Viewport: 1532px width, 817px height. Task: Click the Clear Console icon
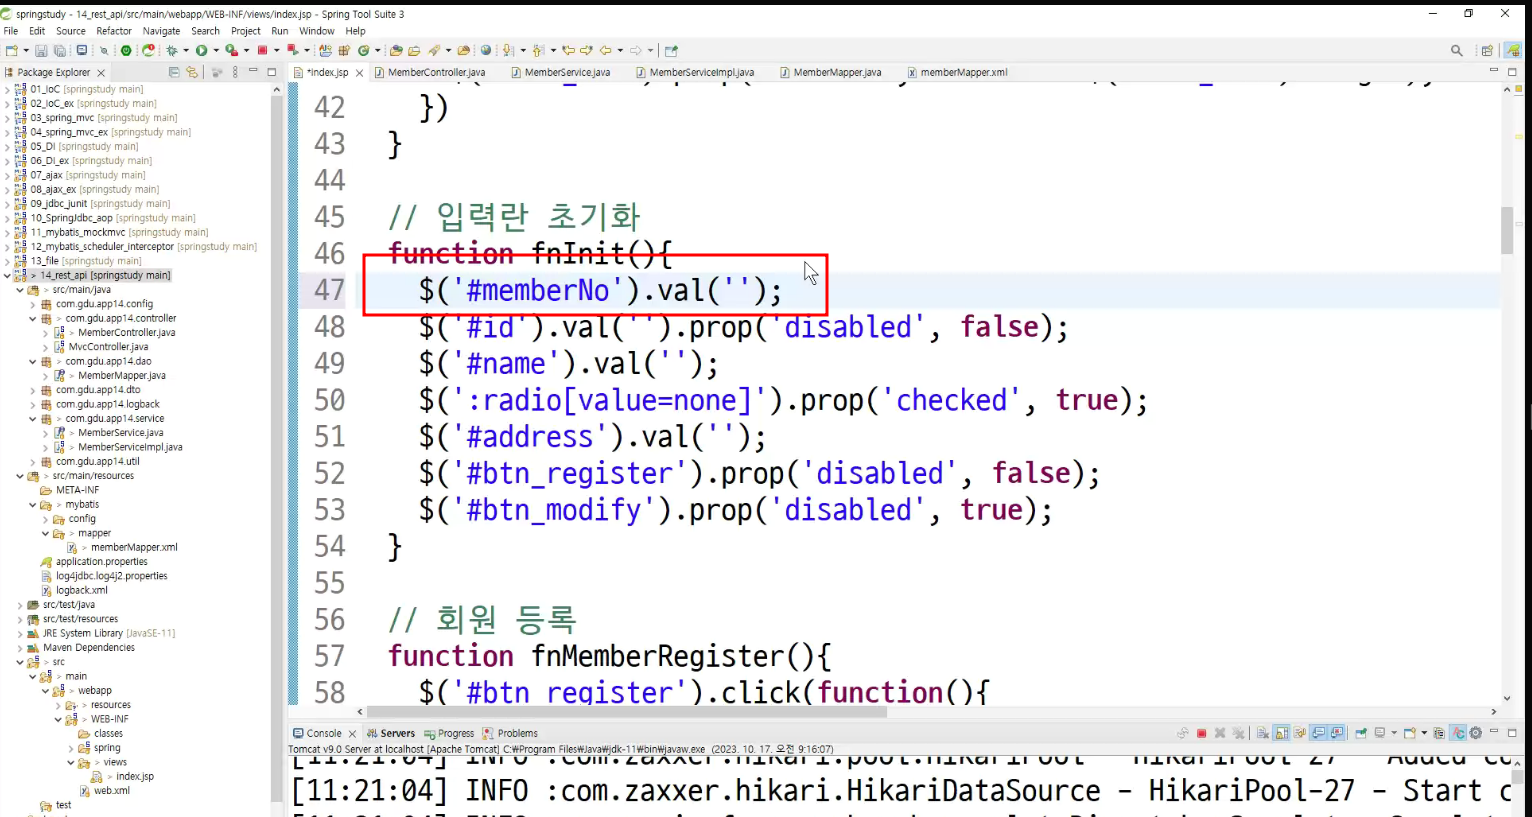1263,733
